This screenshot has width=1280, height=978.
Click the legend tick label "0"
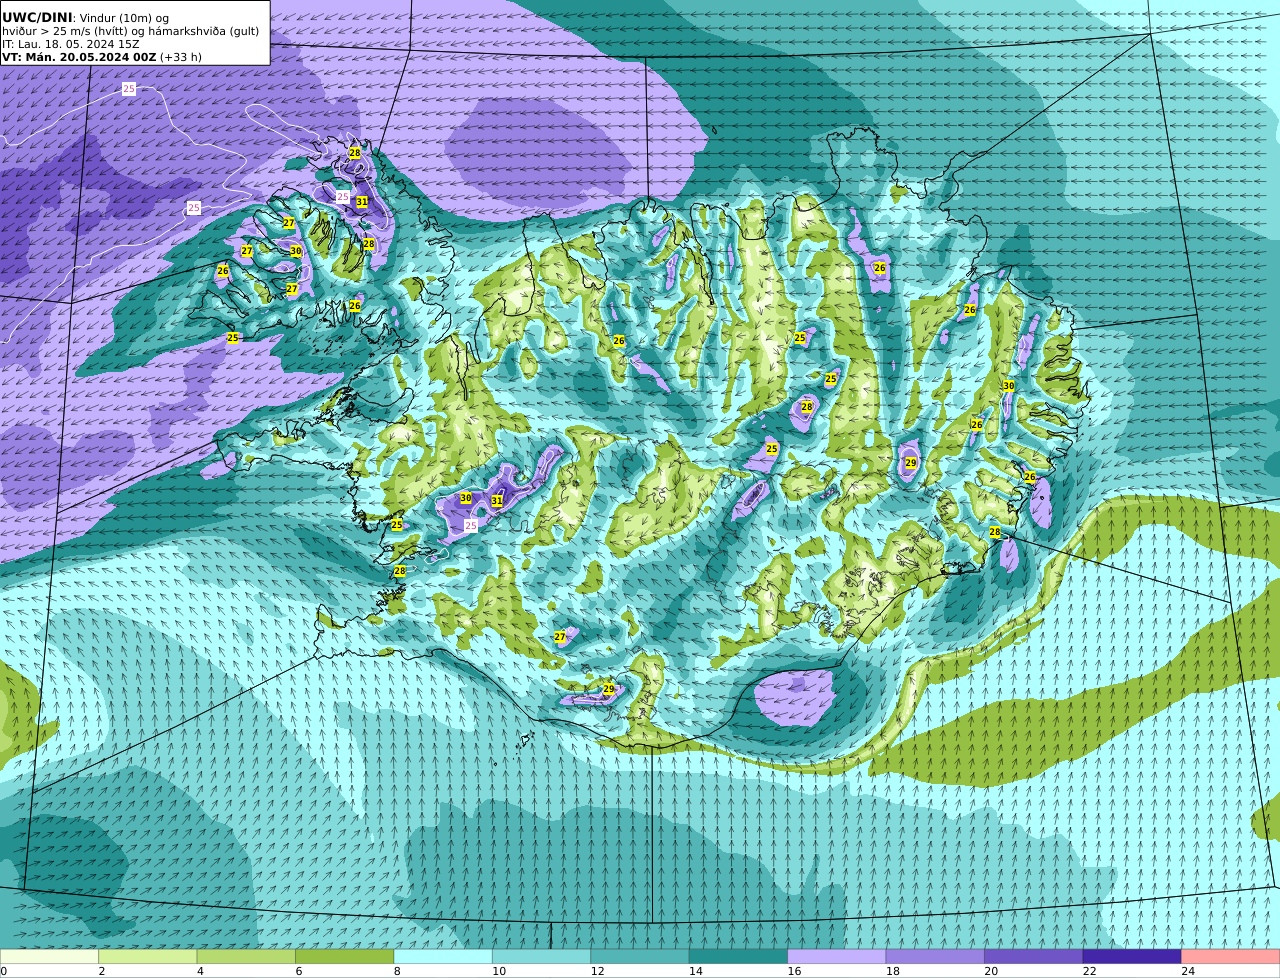pyautogui.click(x=3, y=971)
